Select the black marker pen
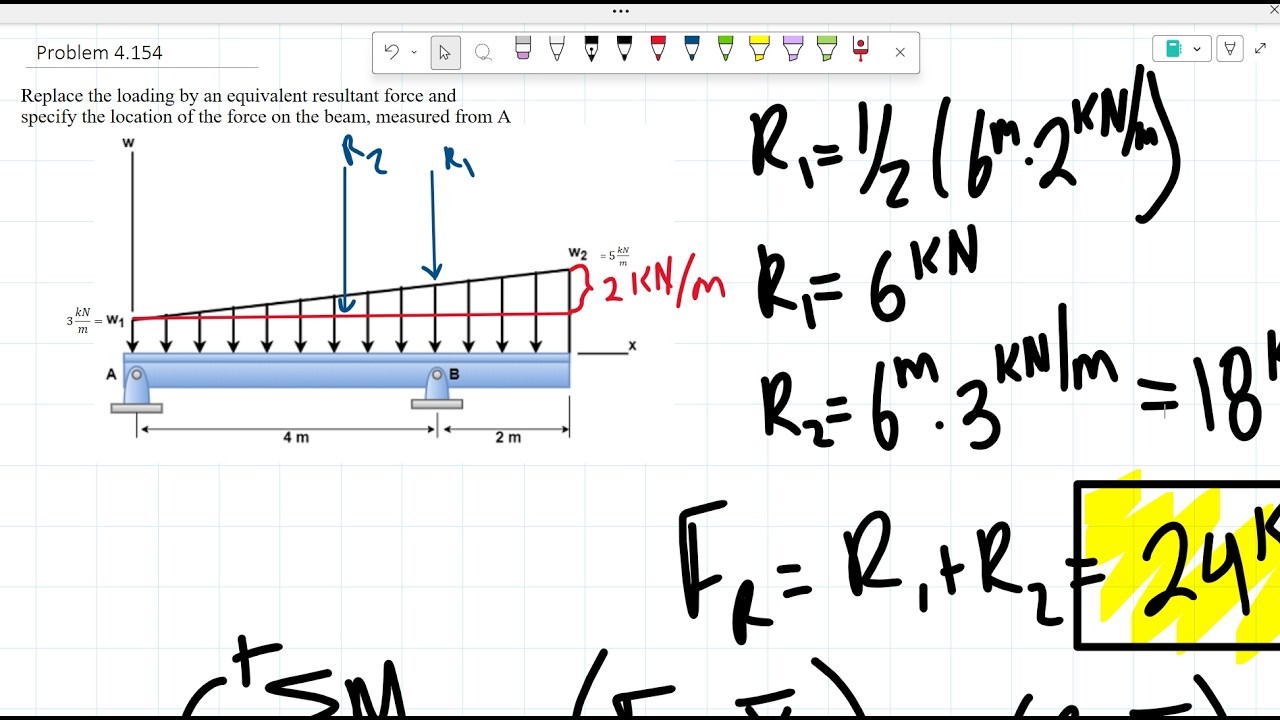 (x=625, y=49)
